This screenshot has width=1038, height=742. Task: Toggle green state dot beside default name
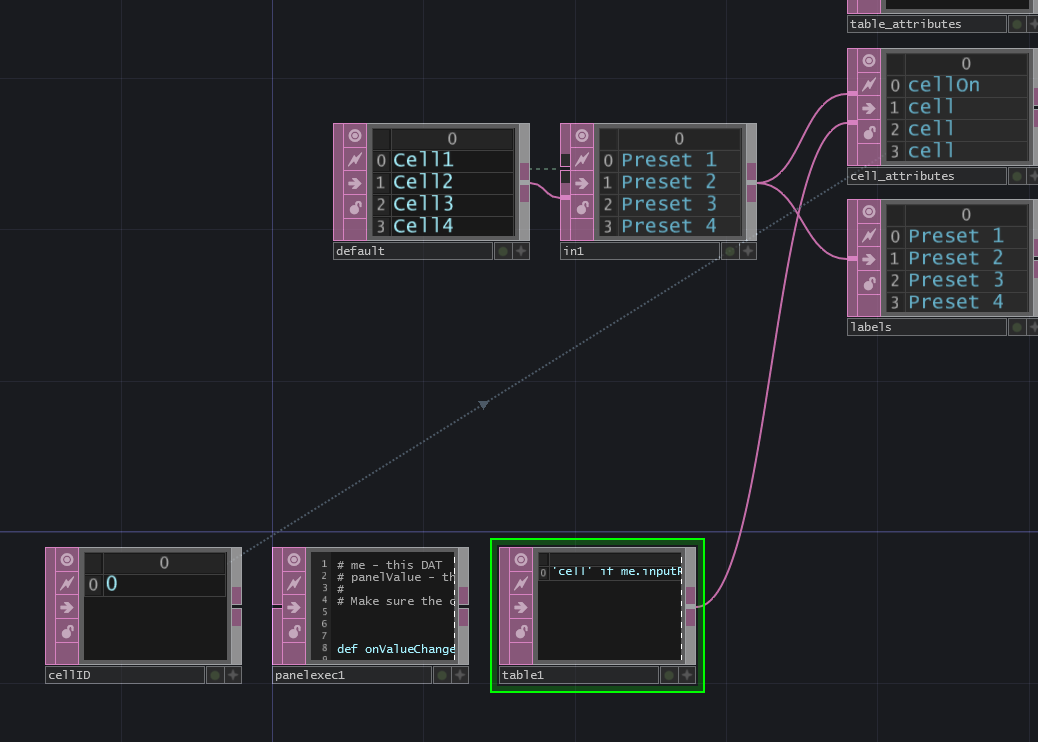pos(501,251)
